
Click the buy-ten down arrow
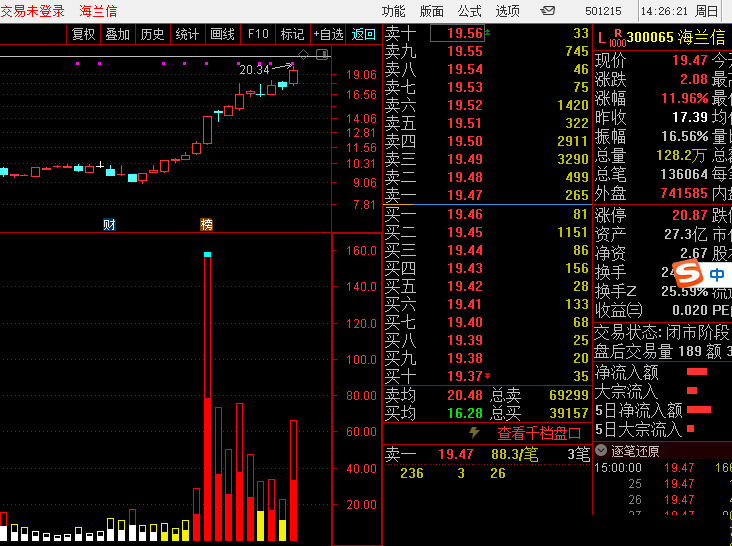click(x=487, y=376)
